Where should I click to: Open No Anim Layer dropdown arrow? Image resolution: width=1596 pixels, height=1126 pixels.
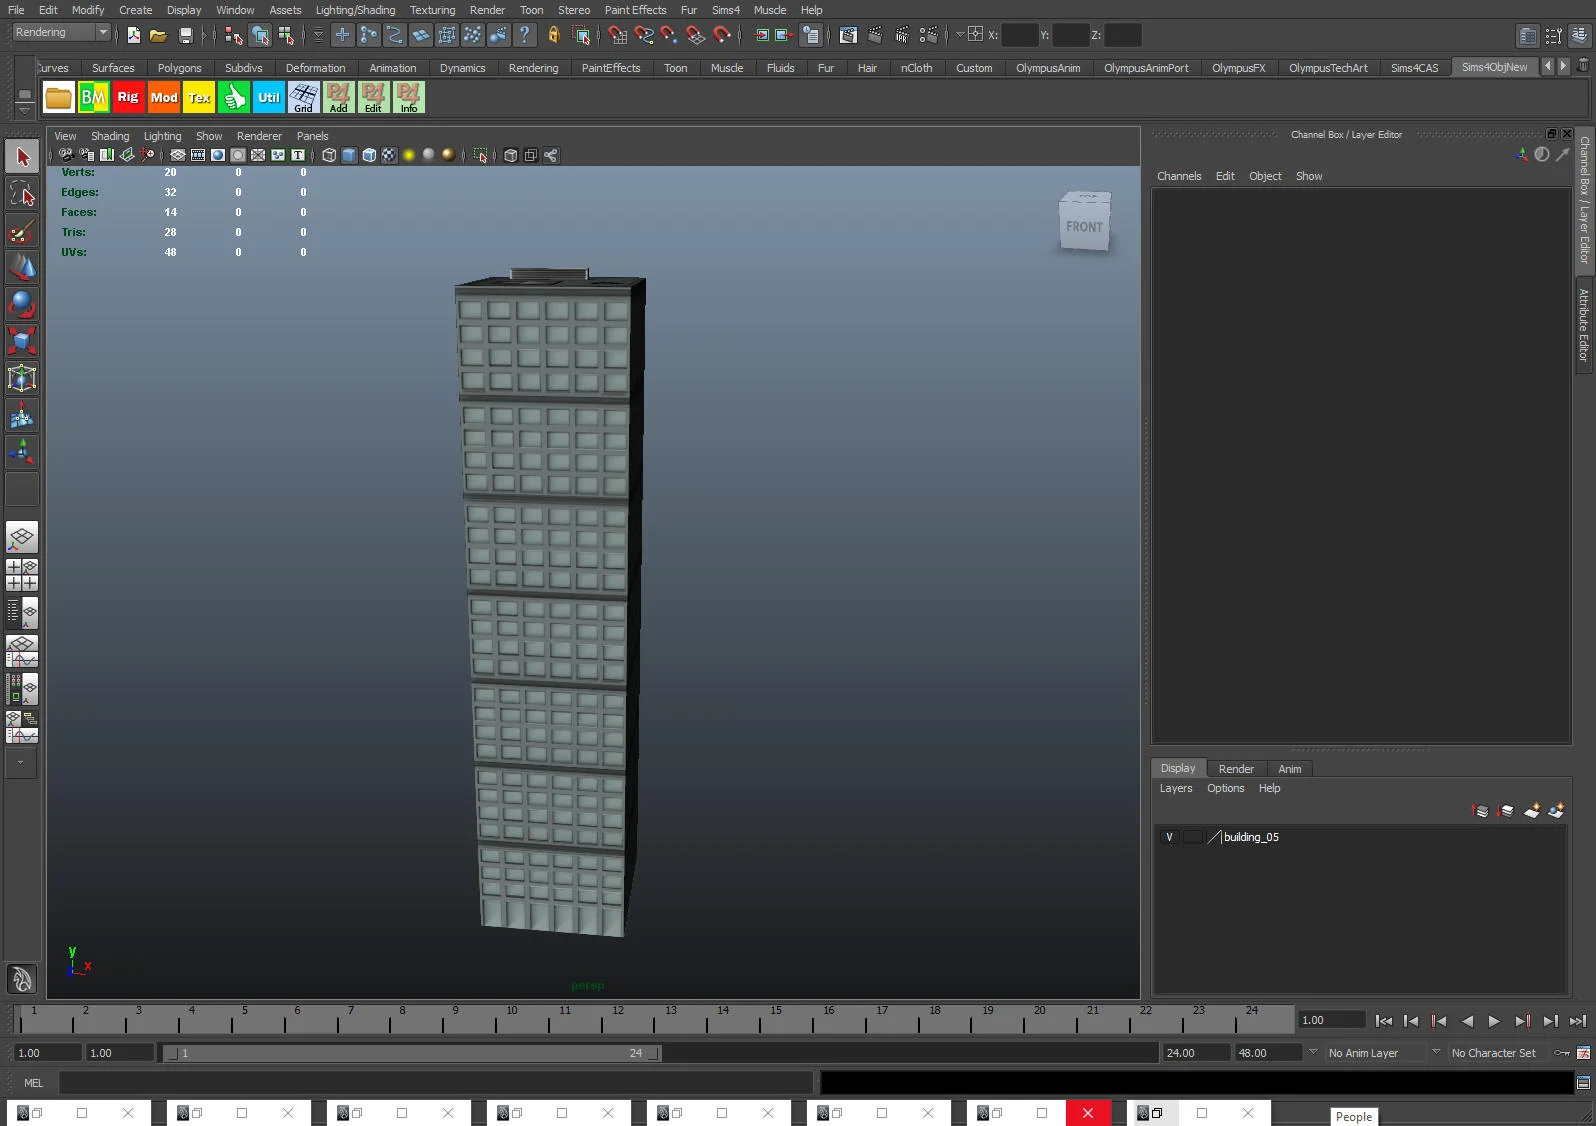[x=1313, y=1052]
